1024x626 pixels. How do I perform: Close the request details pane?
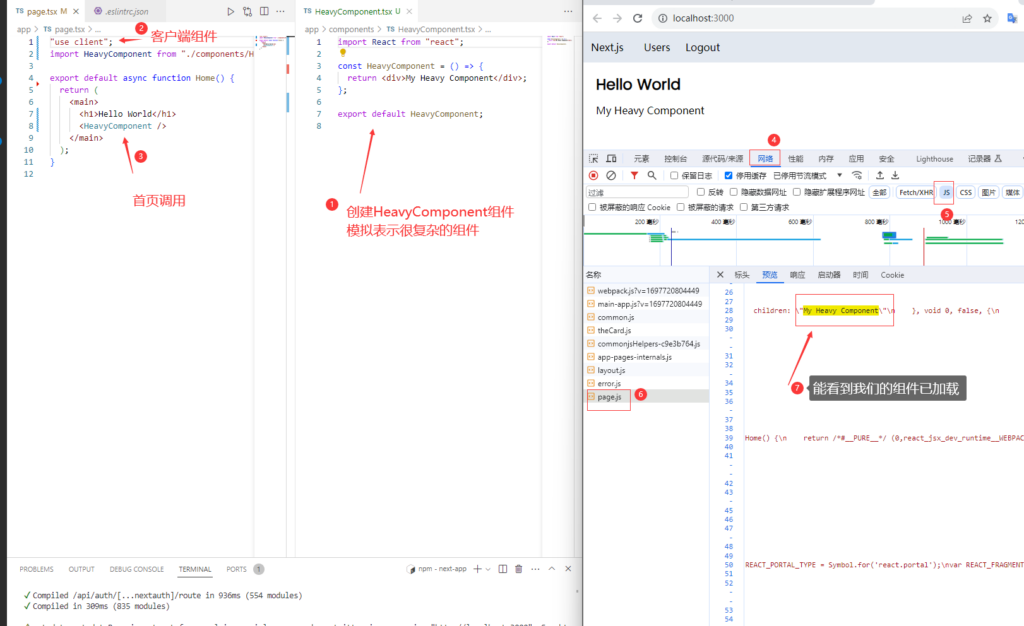click(720, 275)
